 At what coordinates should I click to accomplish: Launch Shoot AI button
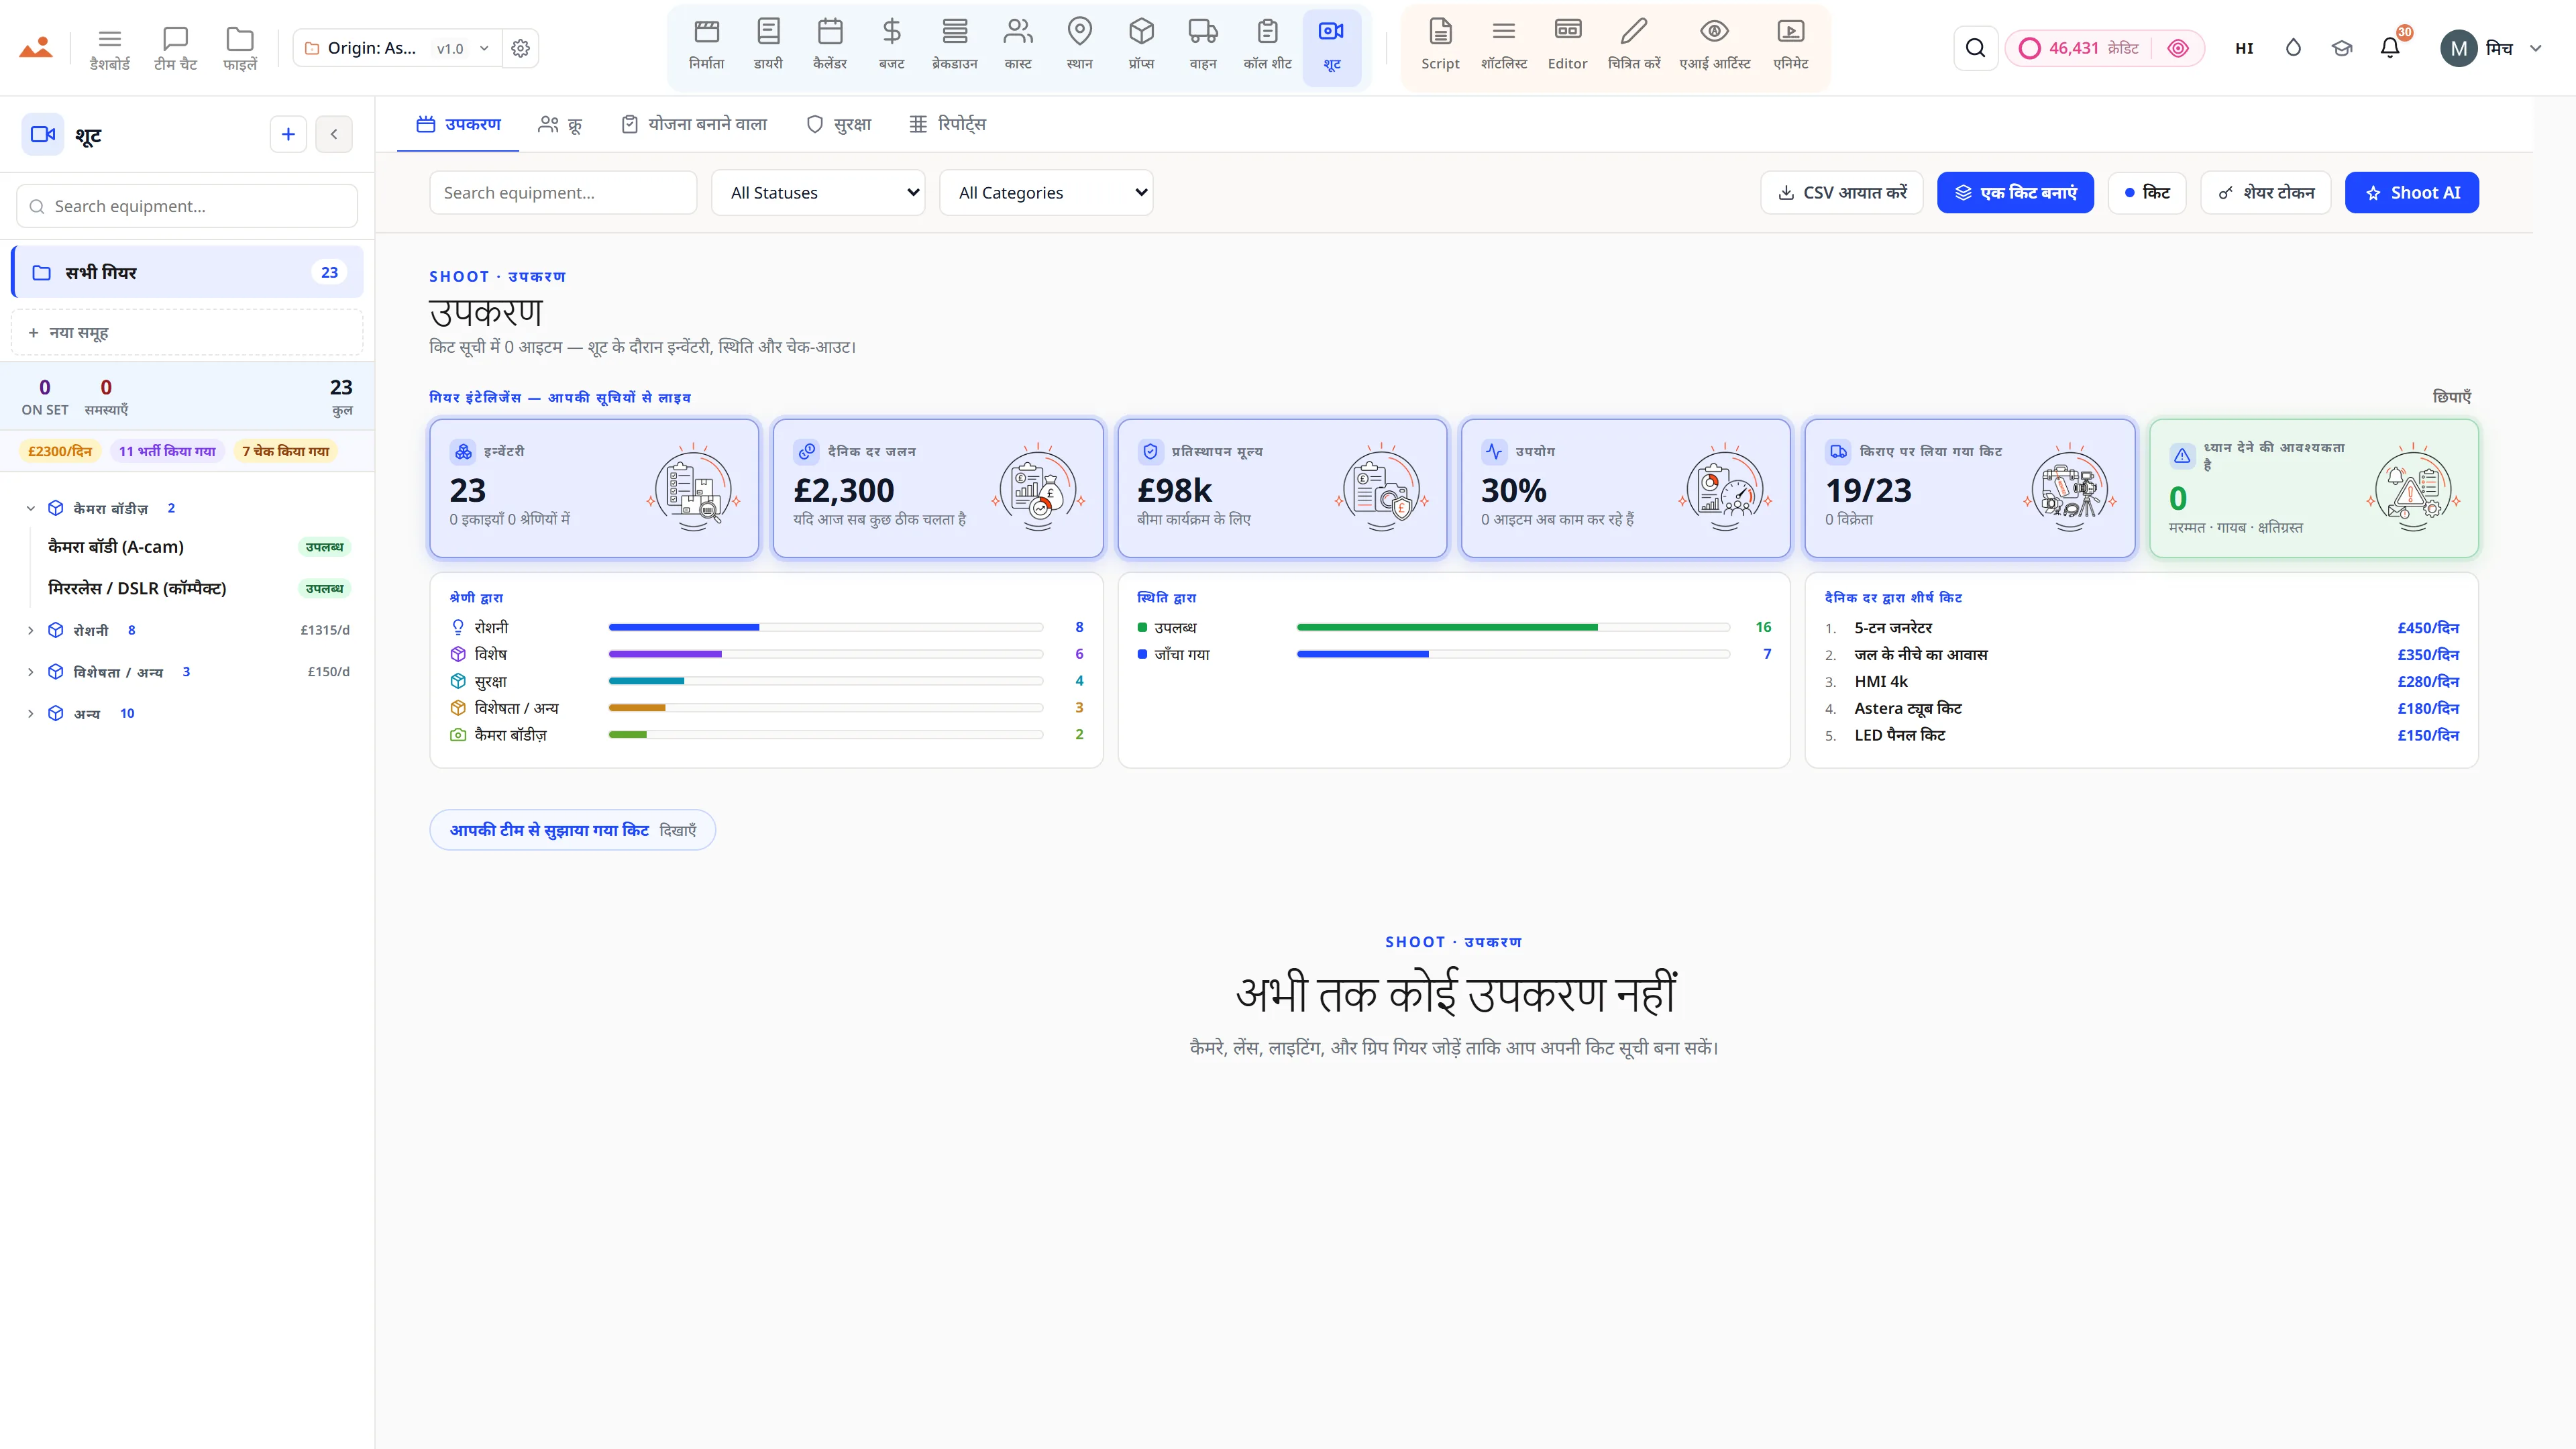[2412, 193]
